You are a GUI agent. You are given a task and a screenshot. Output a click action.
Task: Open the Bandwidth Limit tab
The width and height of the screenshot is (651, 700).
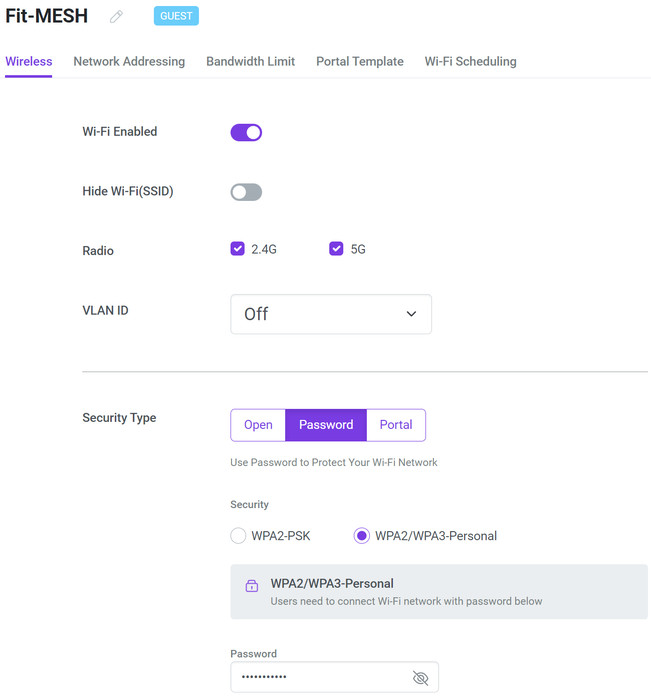click(250, 61)
